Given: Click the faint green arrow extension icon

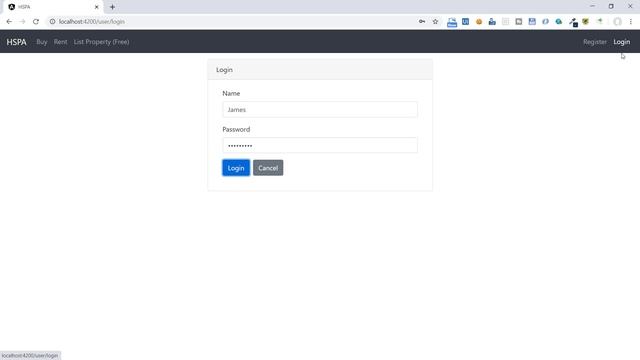Looking at the screenshot, I should [599, 22].
